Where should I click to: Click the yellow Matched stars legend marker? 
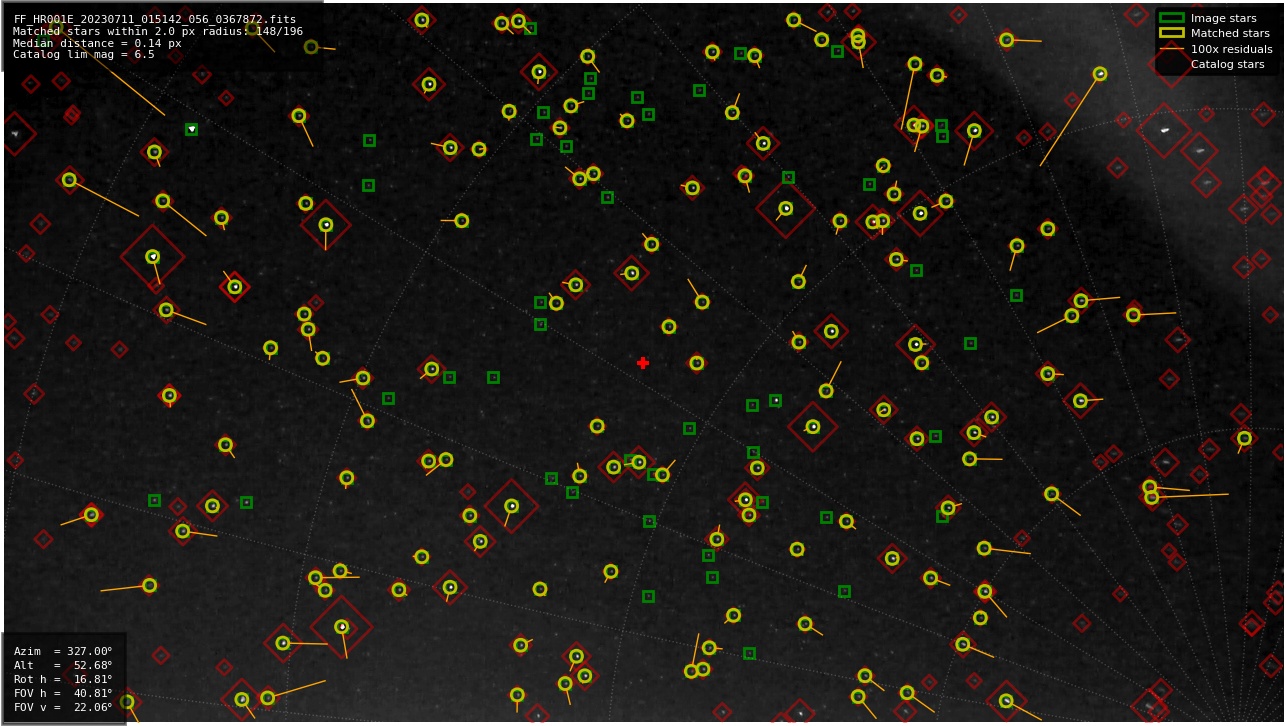(x=1171, y=33)
